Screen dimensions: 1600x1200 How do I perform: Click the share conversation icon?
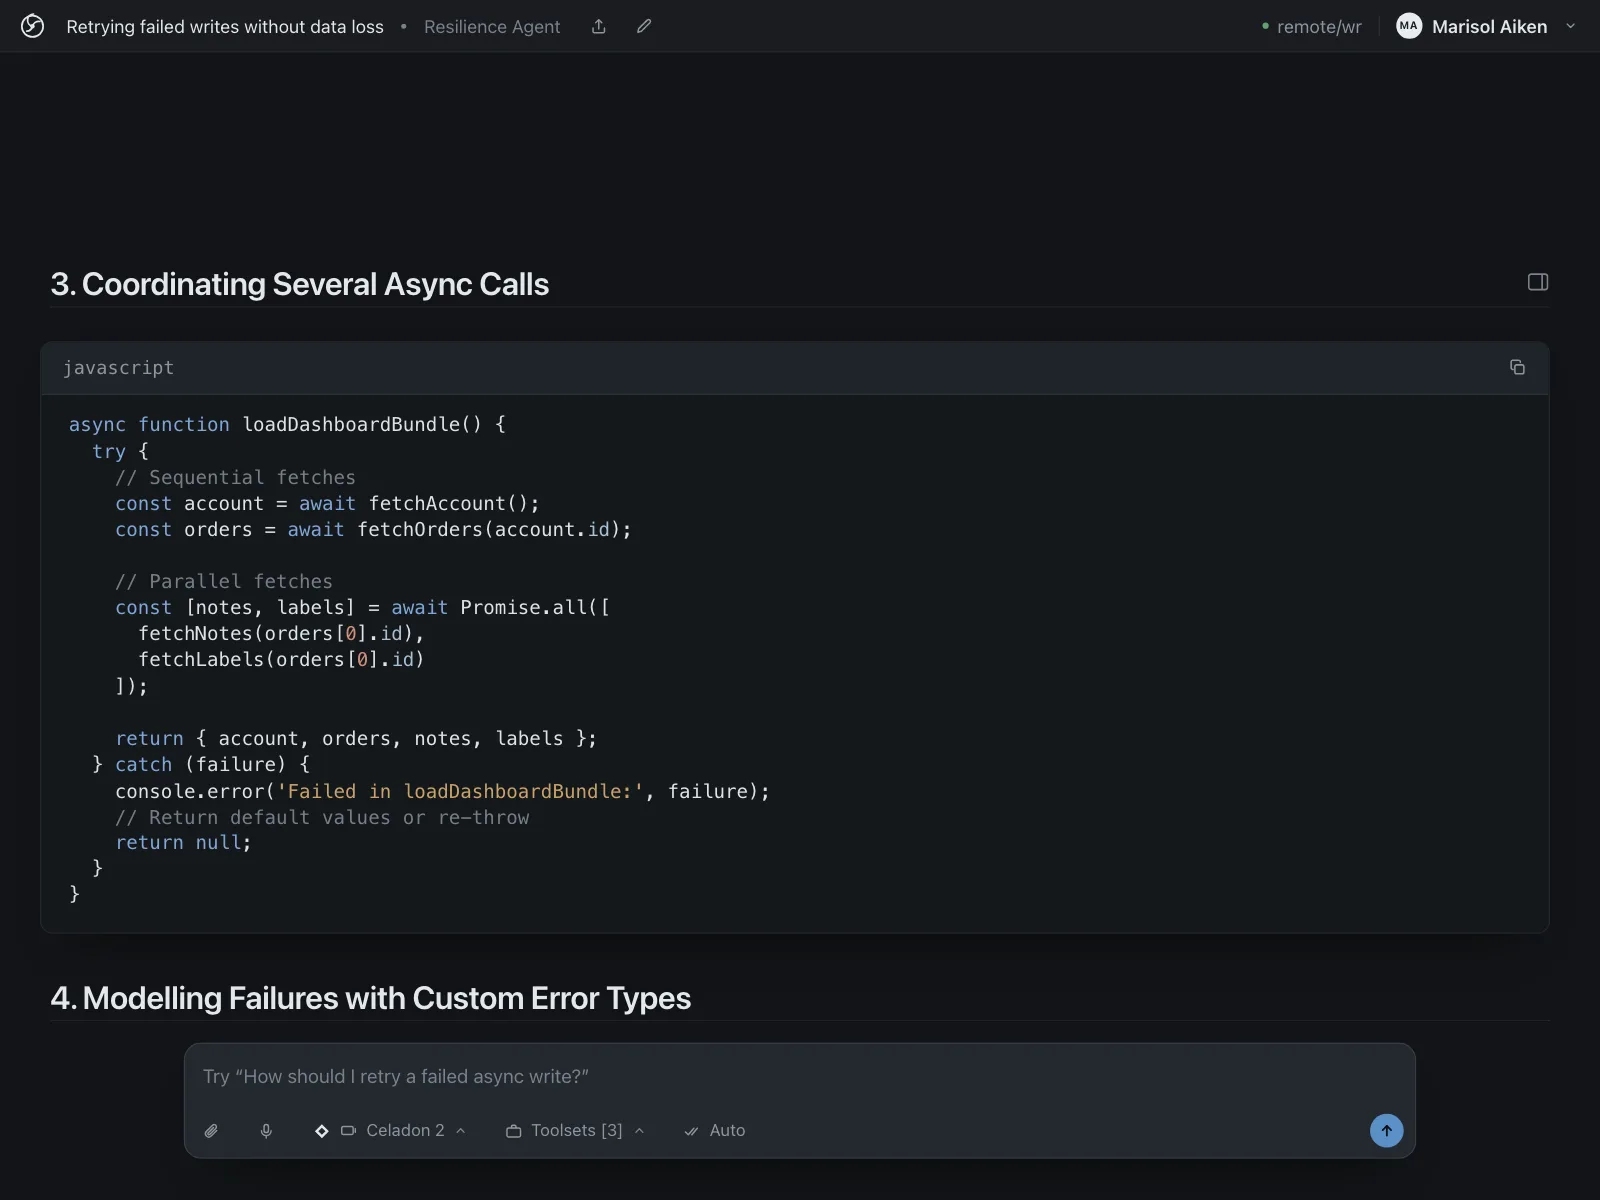point(599,27)
